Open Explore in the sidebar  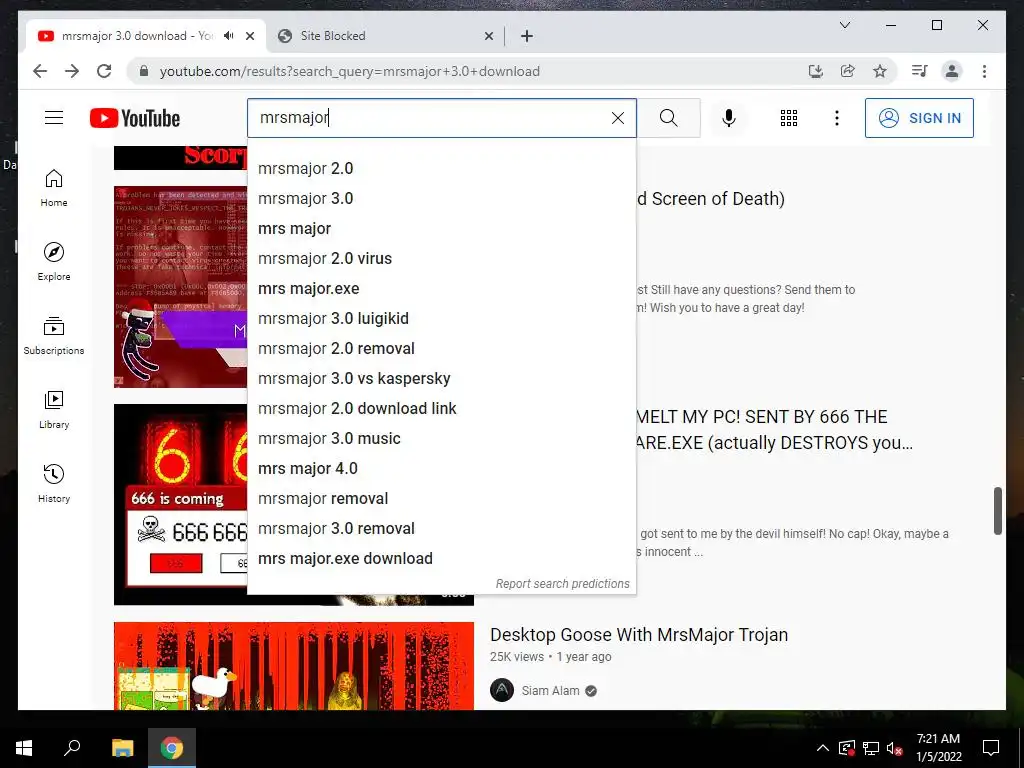[54, 262]
